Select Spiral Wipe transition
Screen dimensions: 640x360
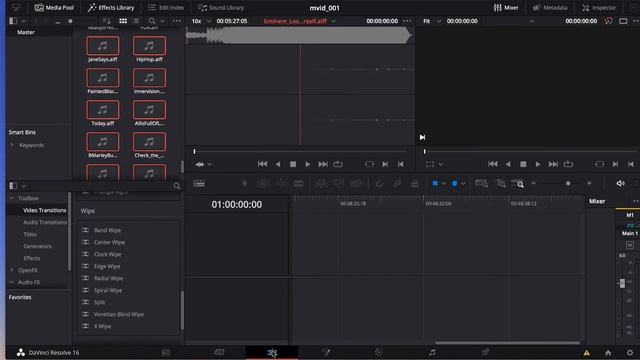point(108,290)
